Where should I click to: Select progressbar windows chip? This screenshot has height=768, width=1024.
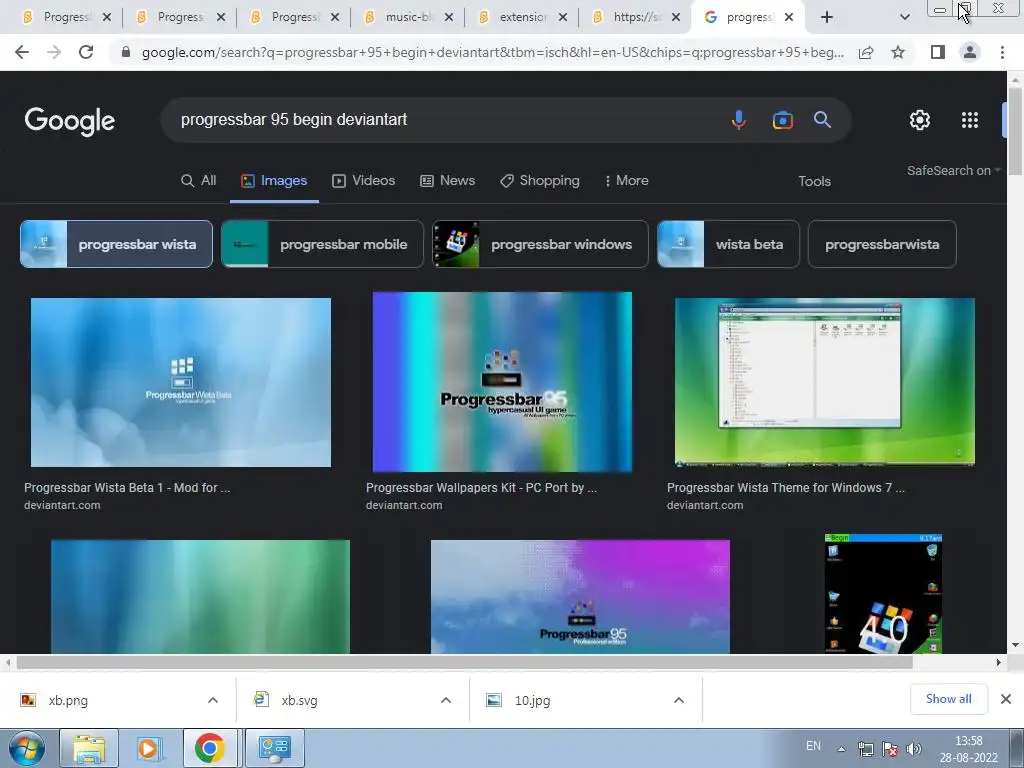click(541, 244)
